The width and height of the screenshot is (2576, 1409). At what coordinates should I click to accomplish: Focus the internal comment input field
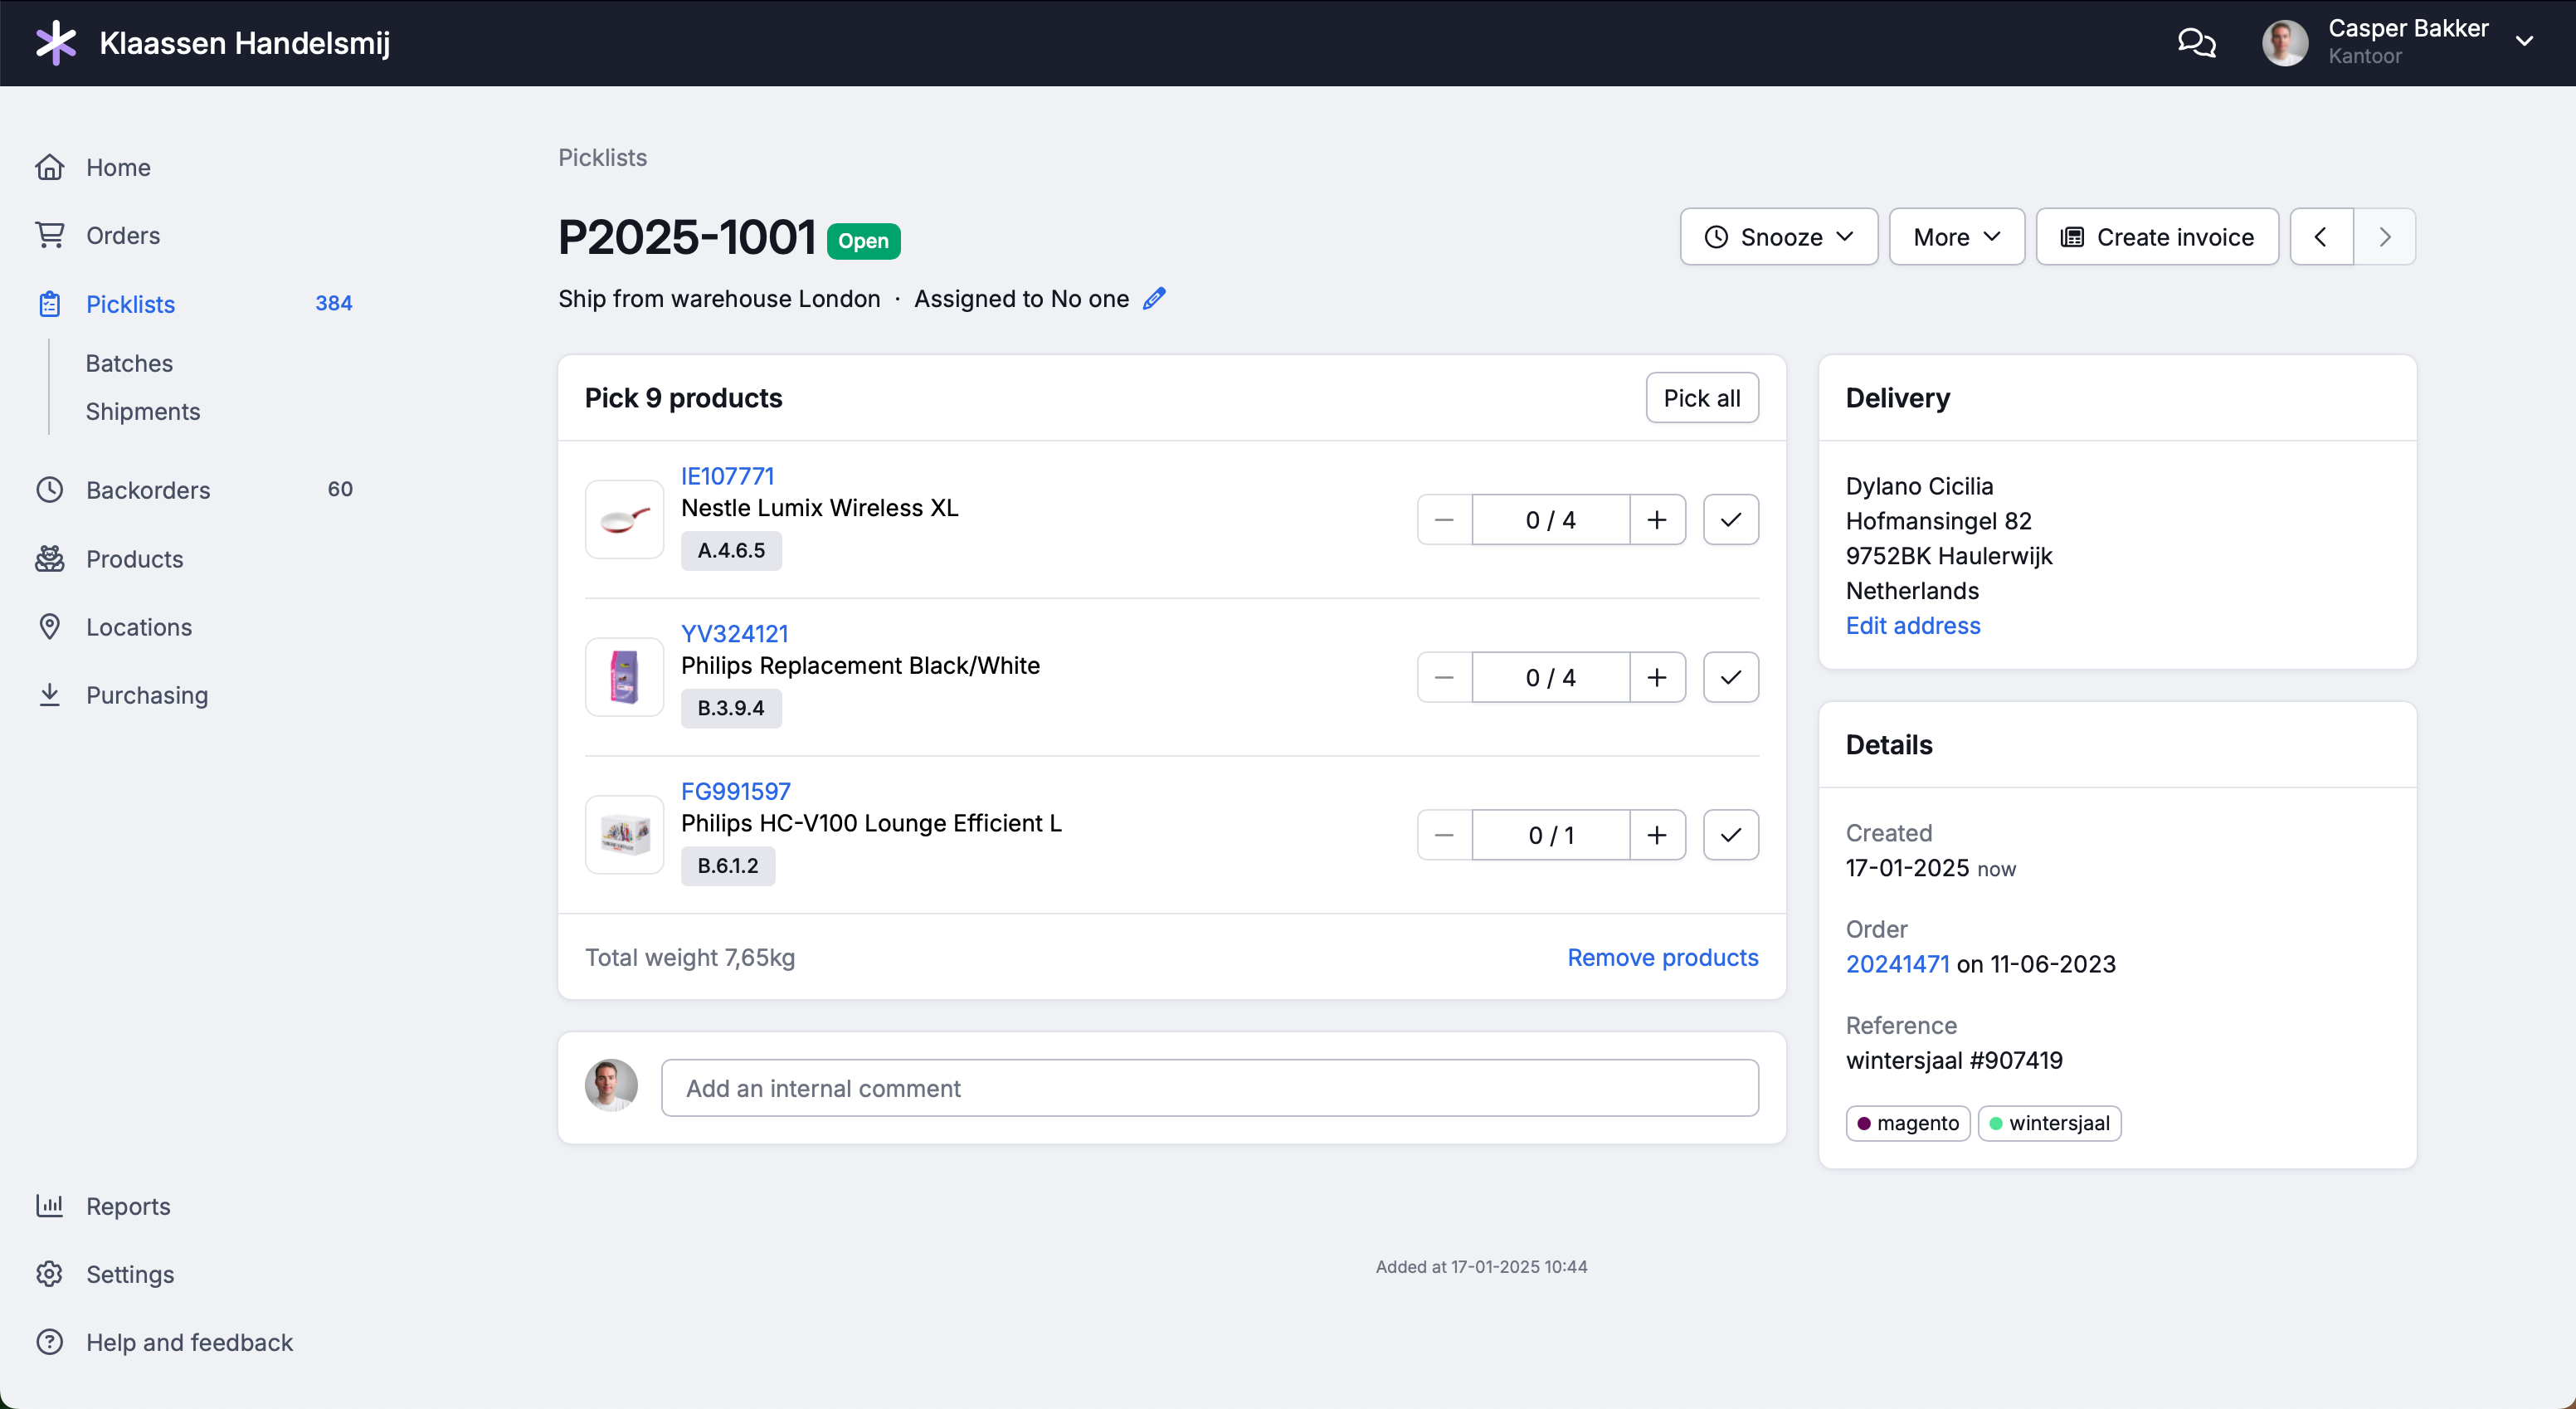(x=1209, y=1088)
